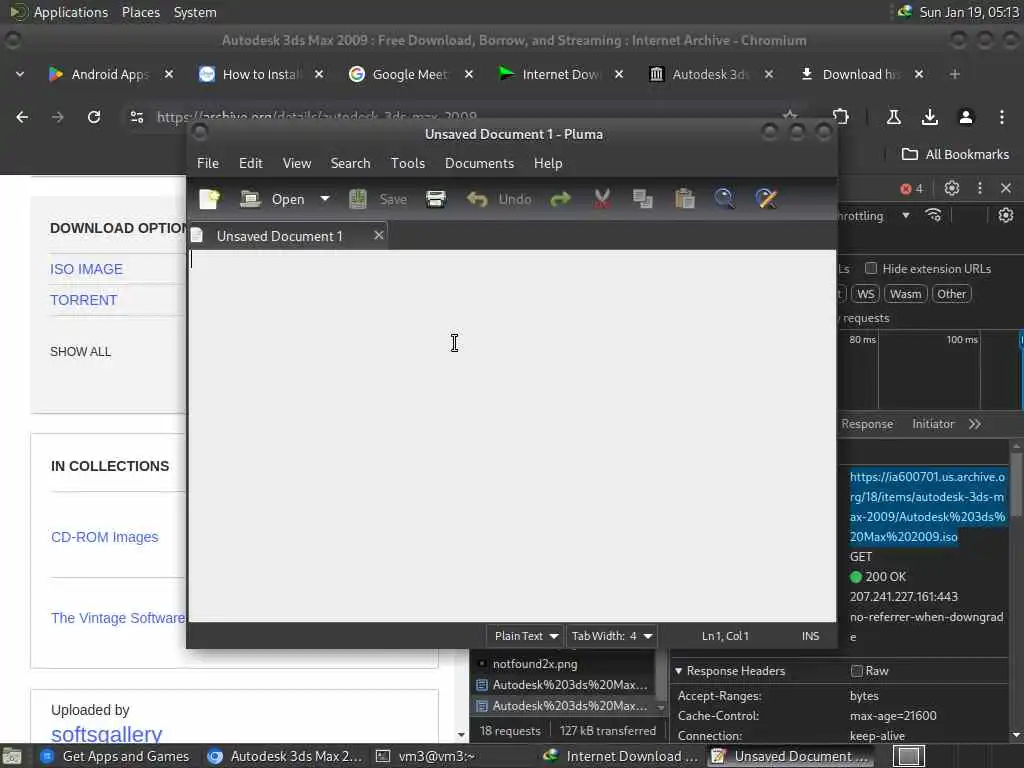Expand the Open recent files dropdown arrow
Image resolution: width=1024 pixels, height=768 pixels.
325,199
